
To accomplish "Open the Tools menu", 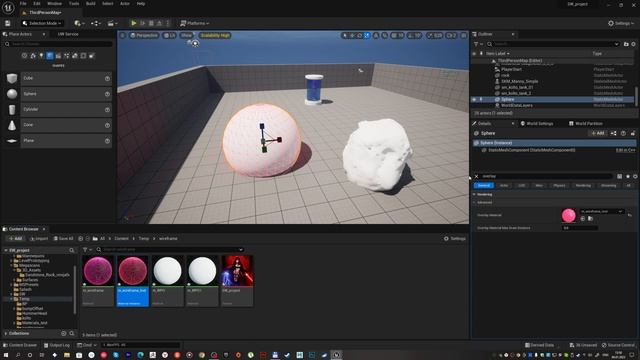I will click(x=74, y=4).
